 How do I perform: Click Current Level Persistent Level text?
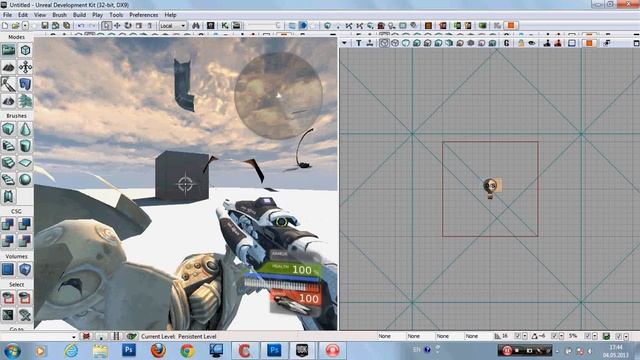179,336
